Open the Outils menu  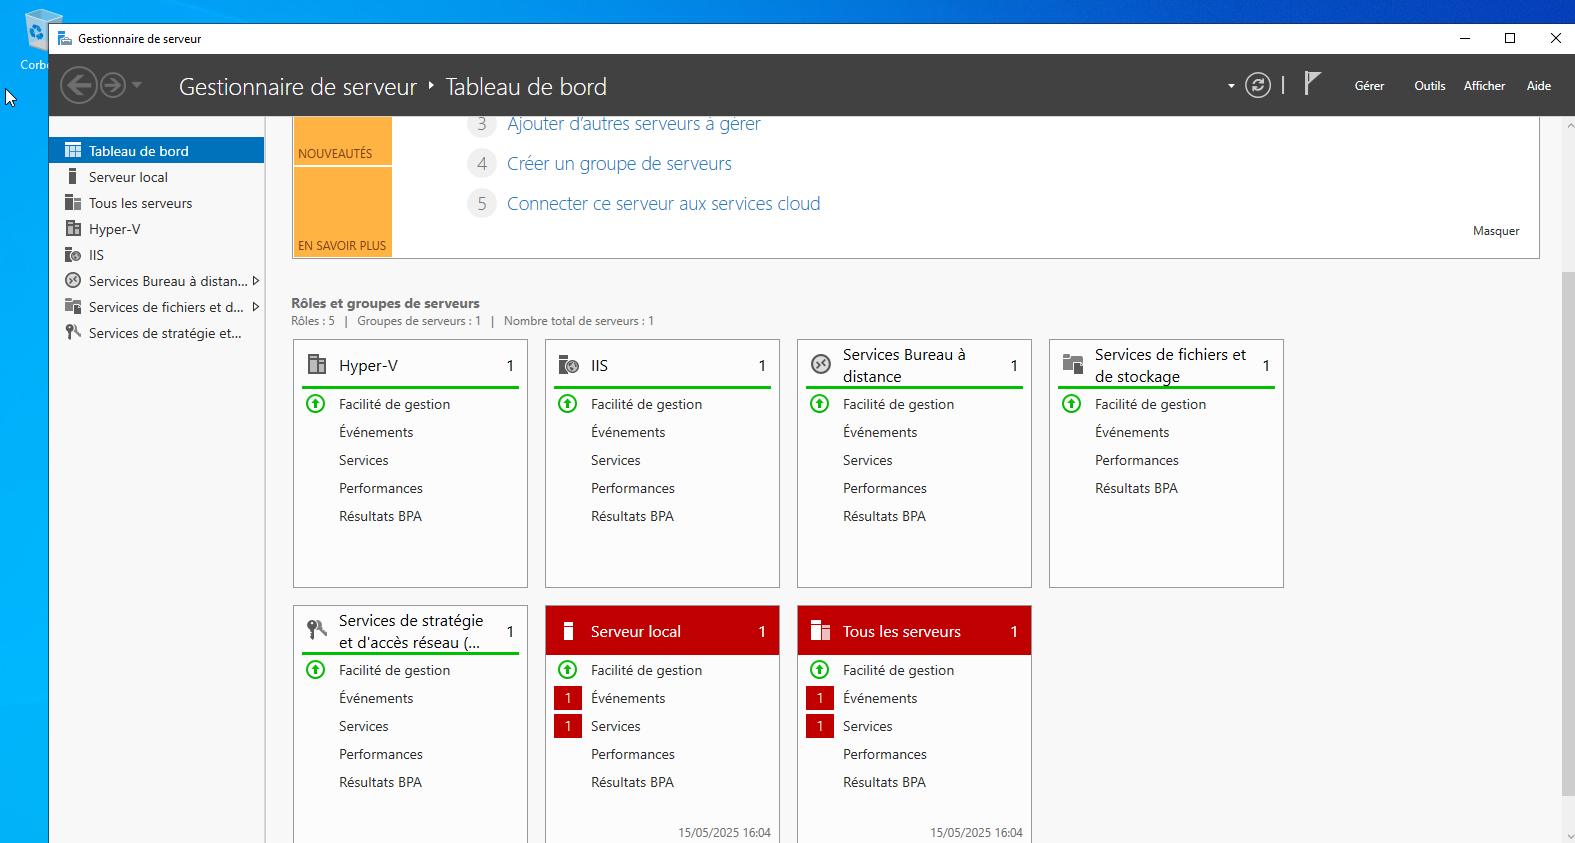tap(1430, 86)
